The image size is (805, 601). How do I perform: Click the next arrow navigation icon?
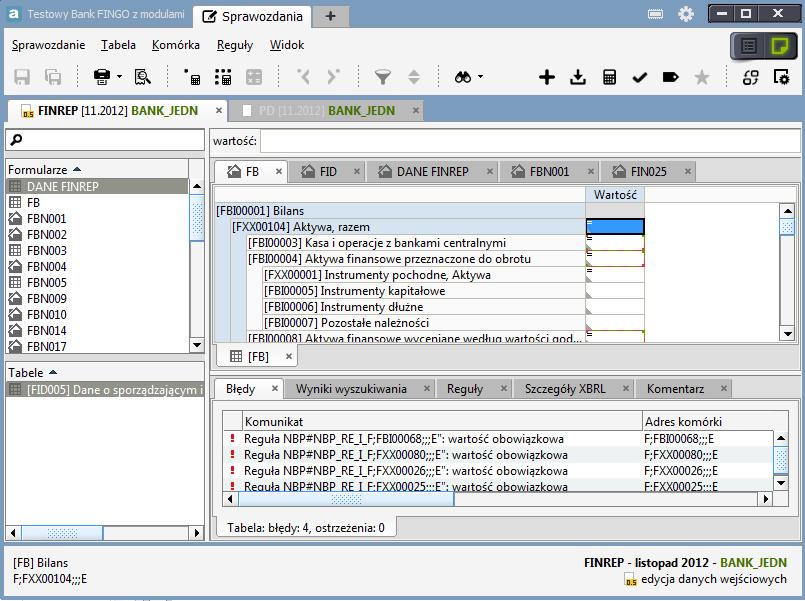coord(333,77)
